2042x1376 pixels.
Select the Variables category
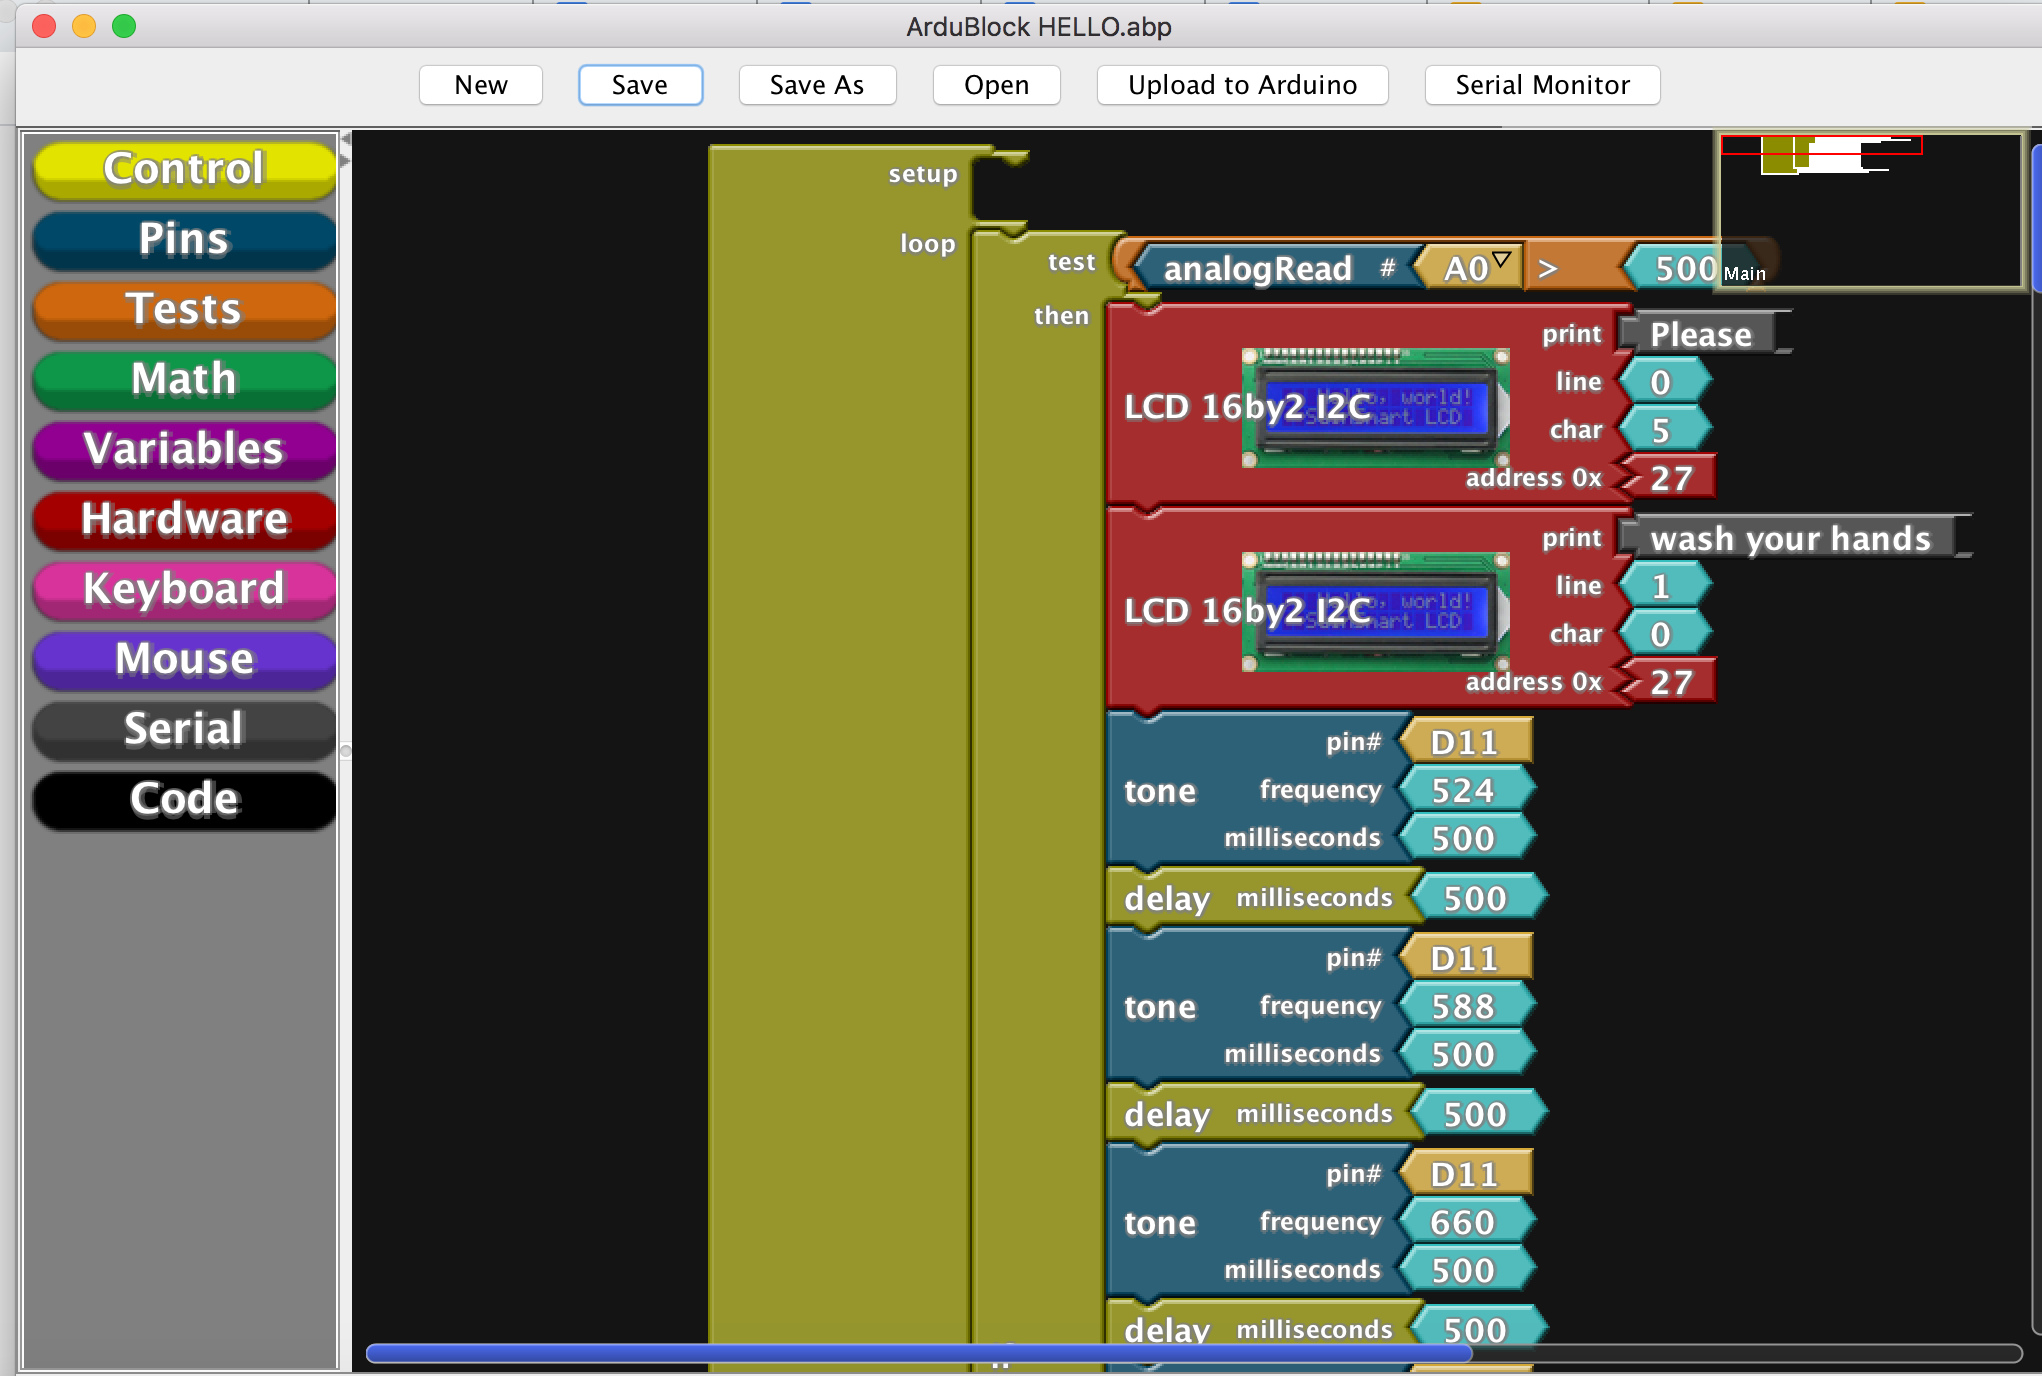coord(184,449)
